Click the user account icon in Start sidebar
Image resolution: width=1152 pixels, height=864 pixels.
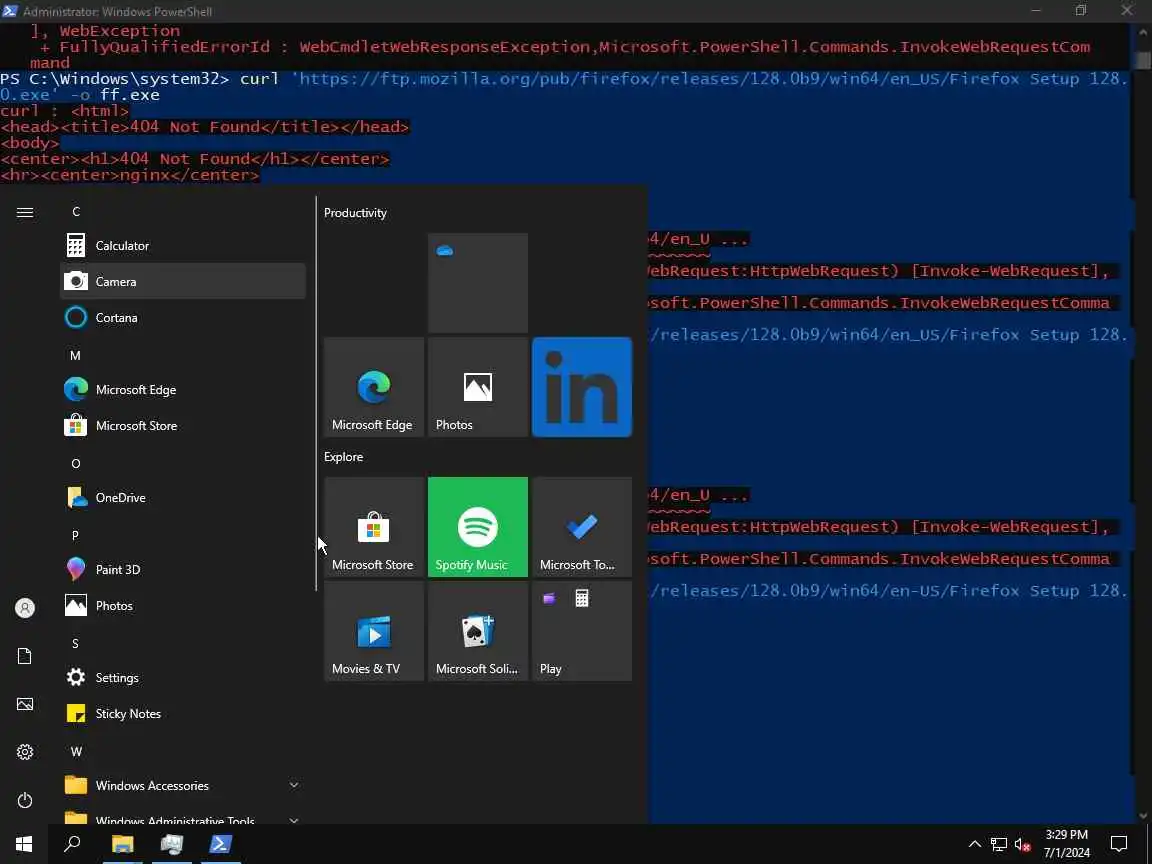click(25, 608)
